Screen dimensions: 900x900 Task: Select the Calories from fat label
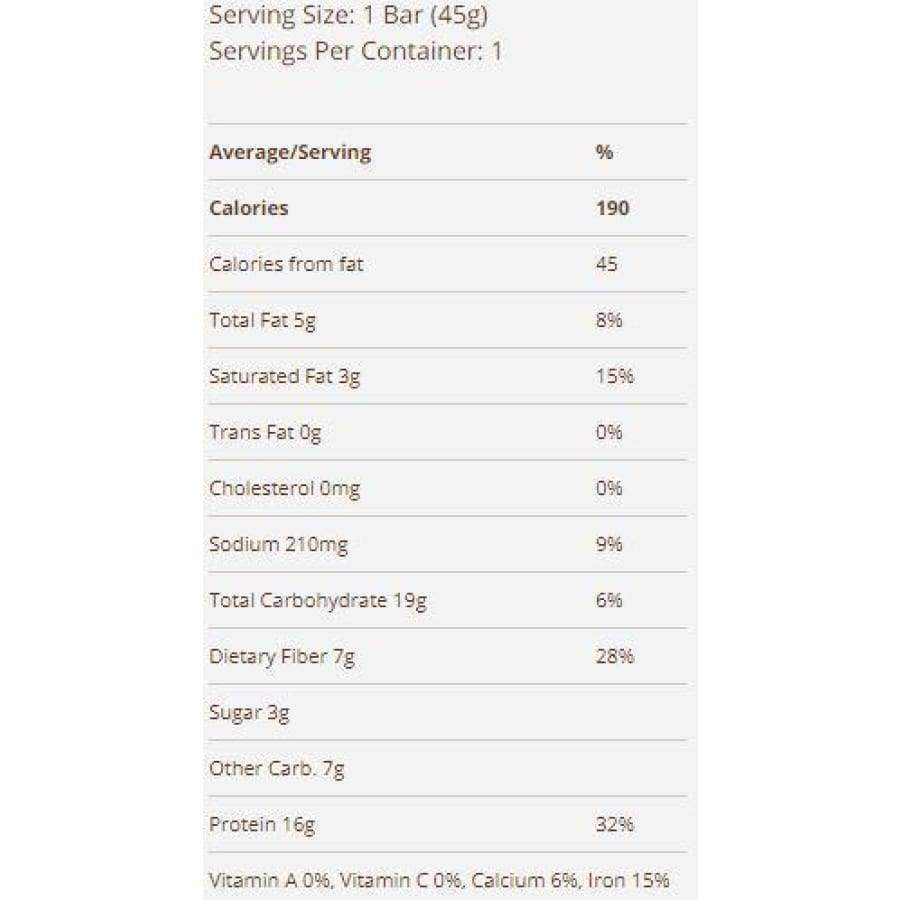tap(287, 264)
